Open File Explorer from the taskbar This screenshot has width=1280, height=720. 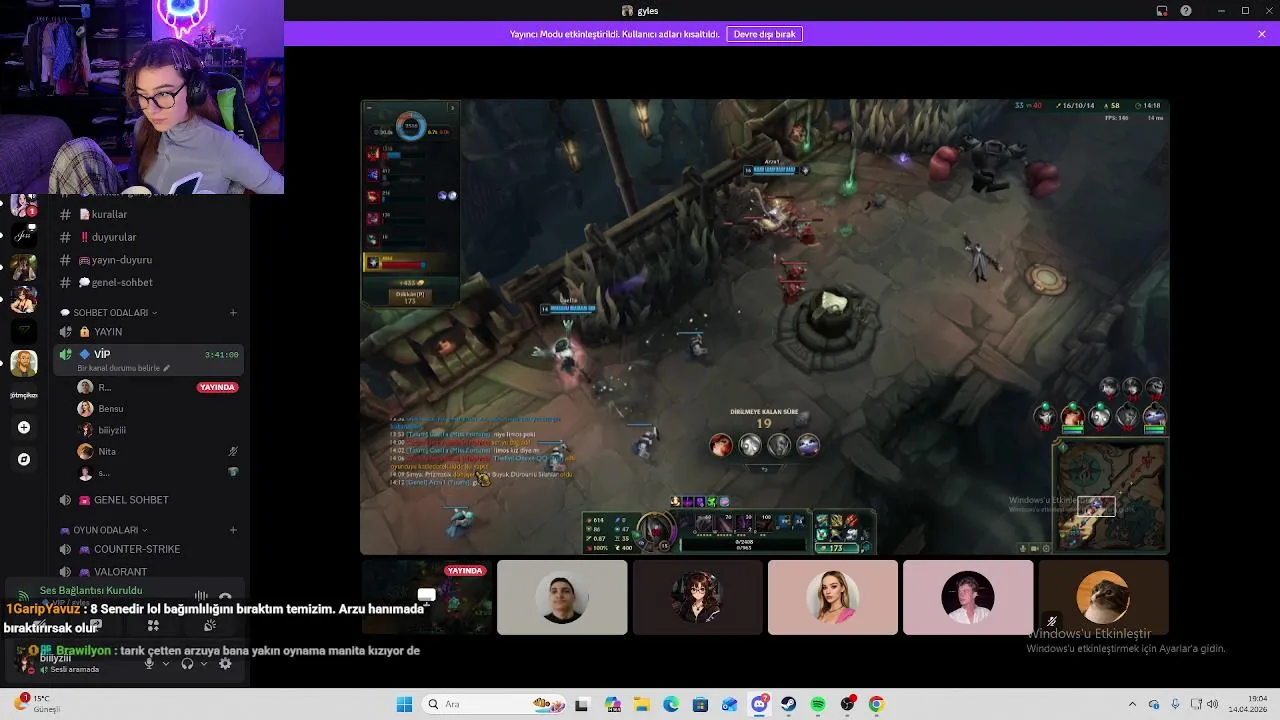641,704
